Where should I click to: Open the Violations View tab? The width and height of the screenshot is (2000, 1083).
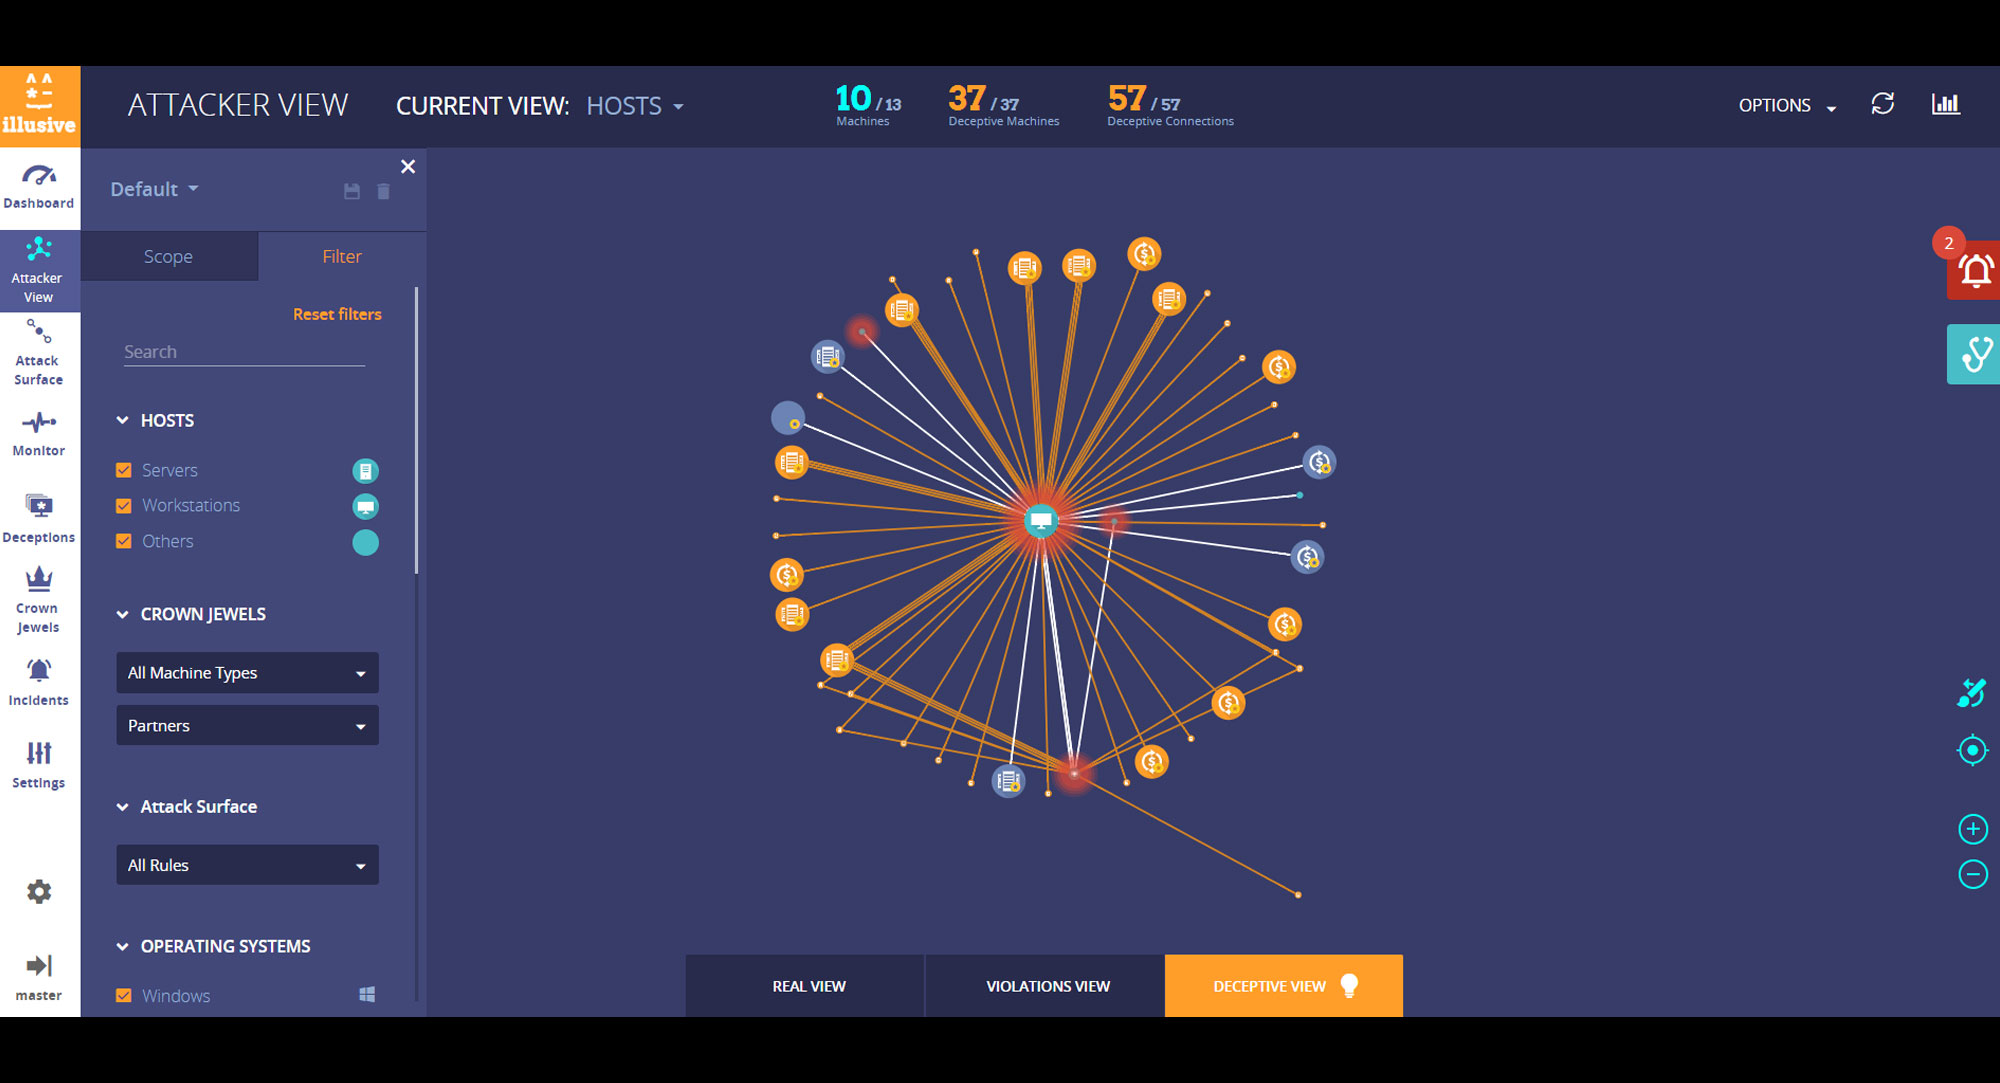1046,985
